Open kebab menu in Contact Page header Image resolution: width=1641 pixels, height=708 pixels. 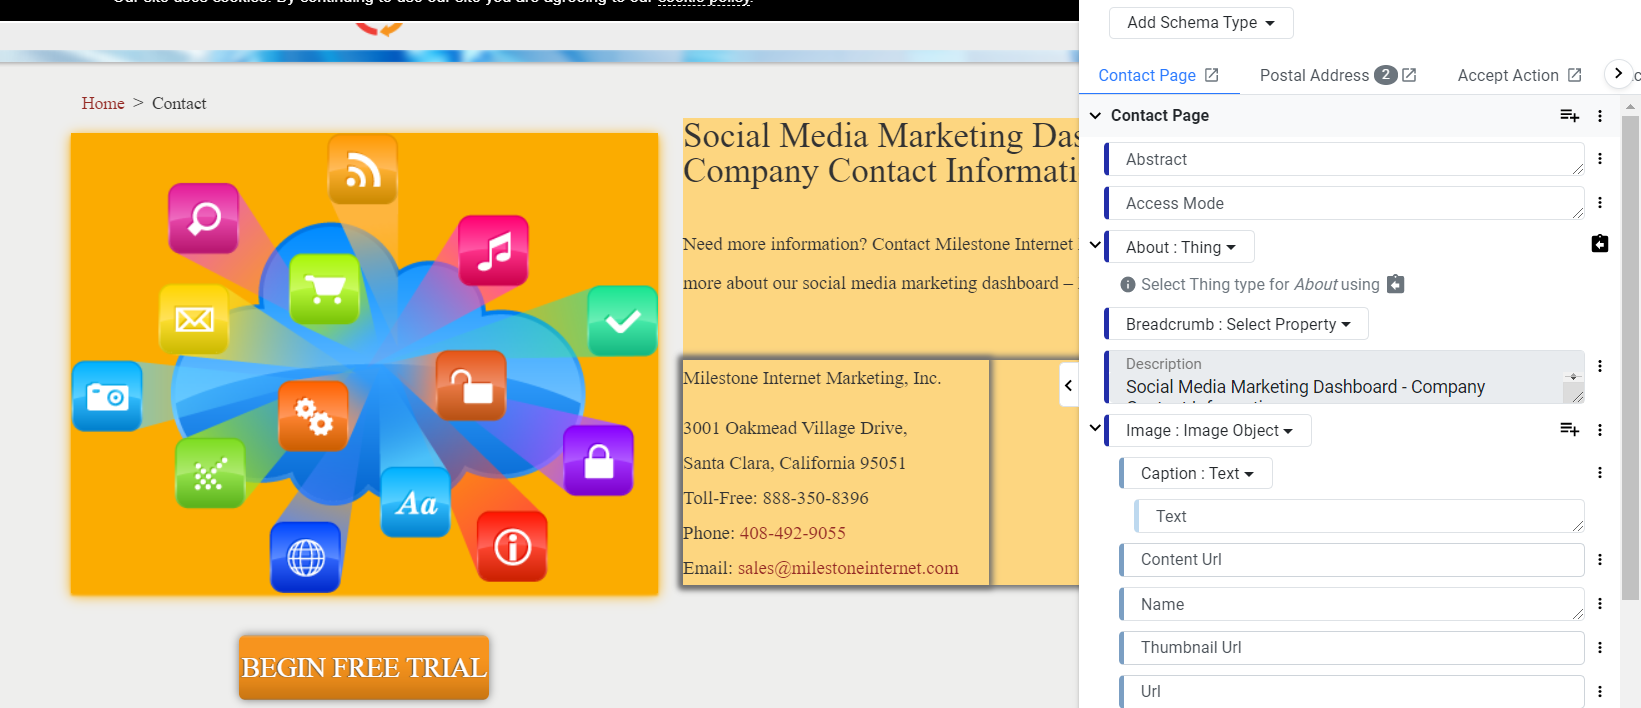[1600, 116]
